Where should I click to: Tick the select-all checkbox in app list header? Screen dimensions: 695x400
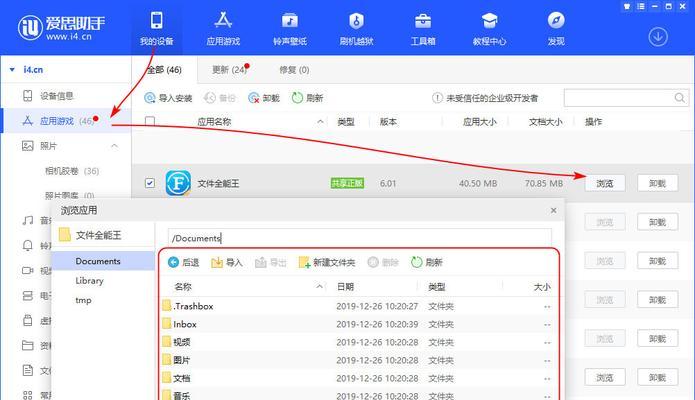point(150,121)
